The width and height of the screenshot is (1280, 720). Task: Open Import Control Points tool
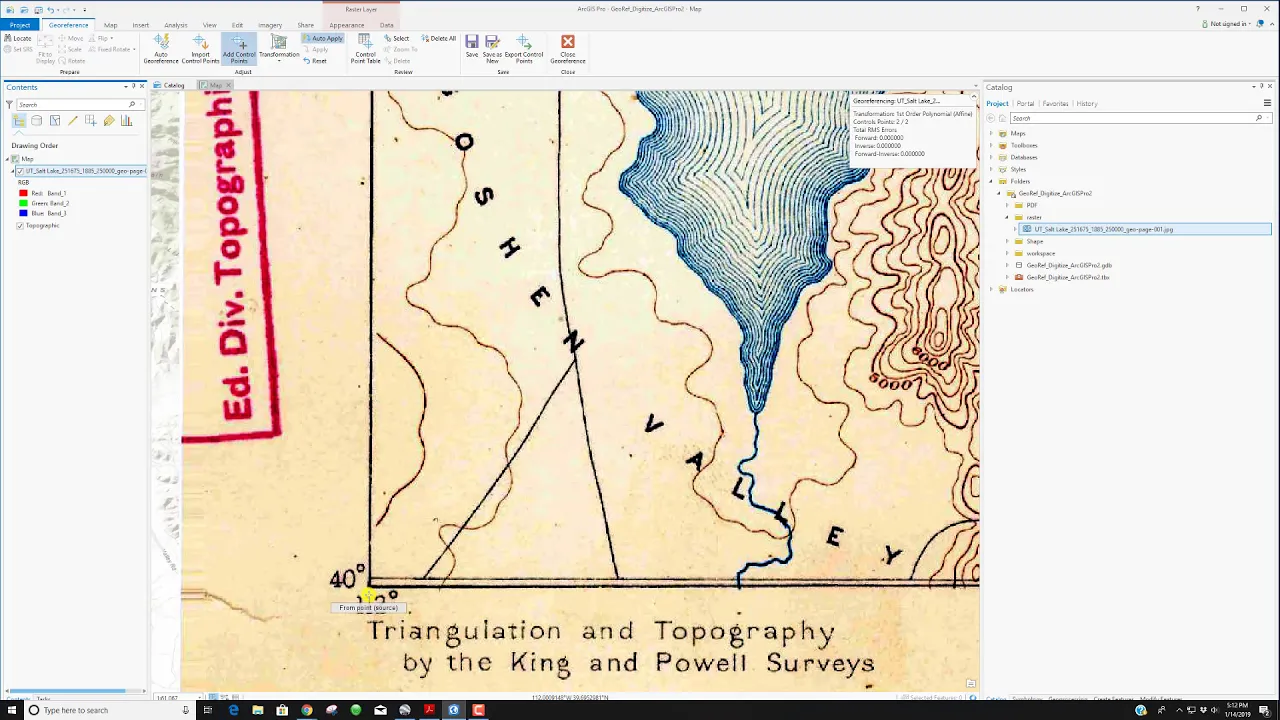coord(200,48)
